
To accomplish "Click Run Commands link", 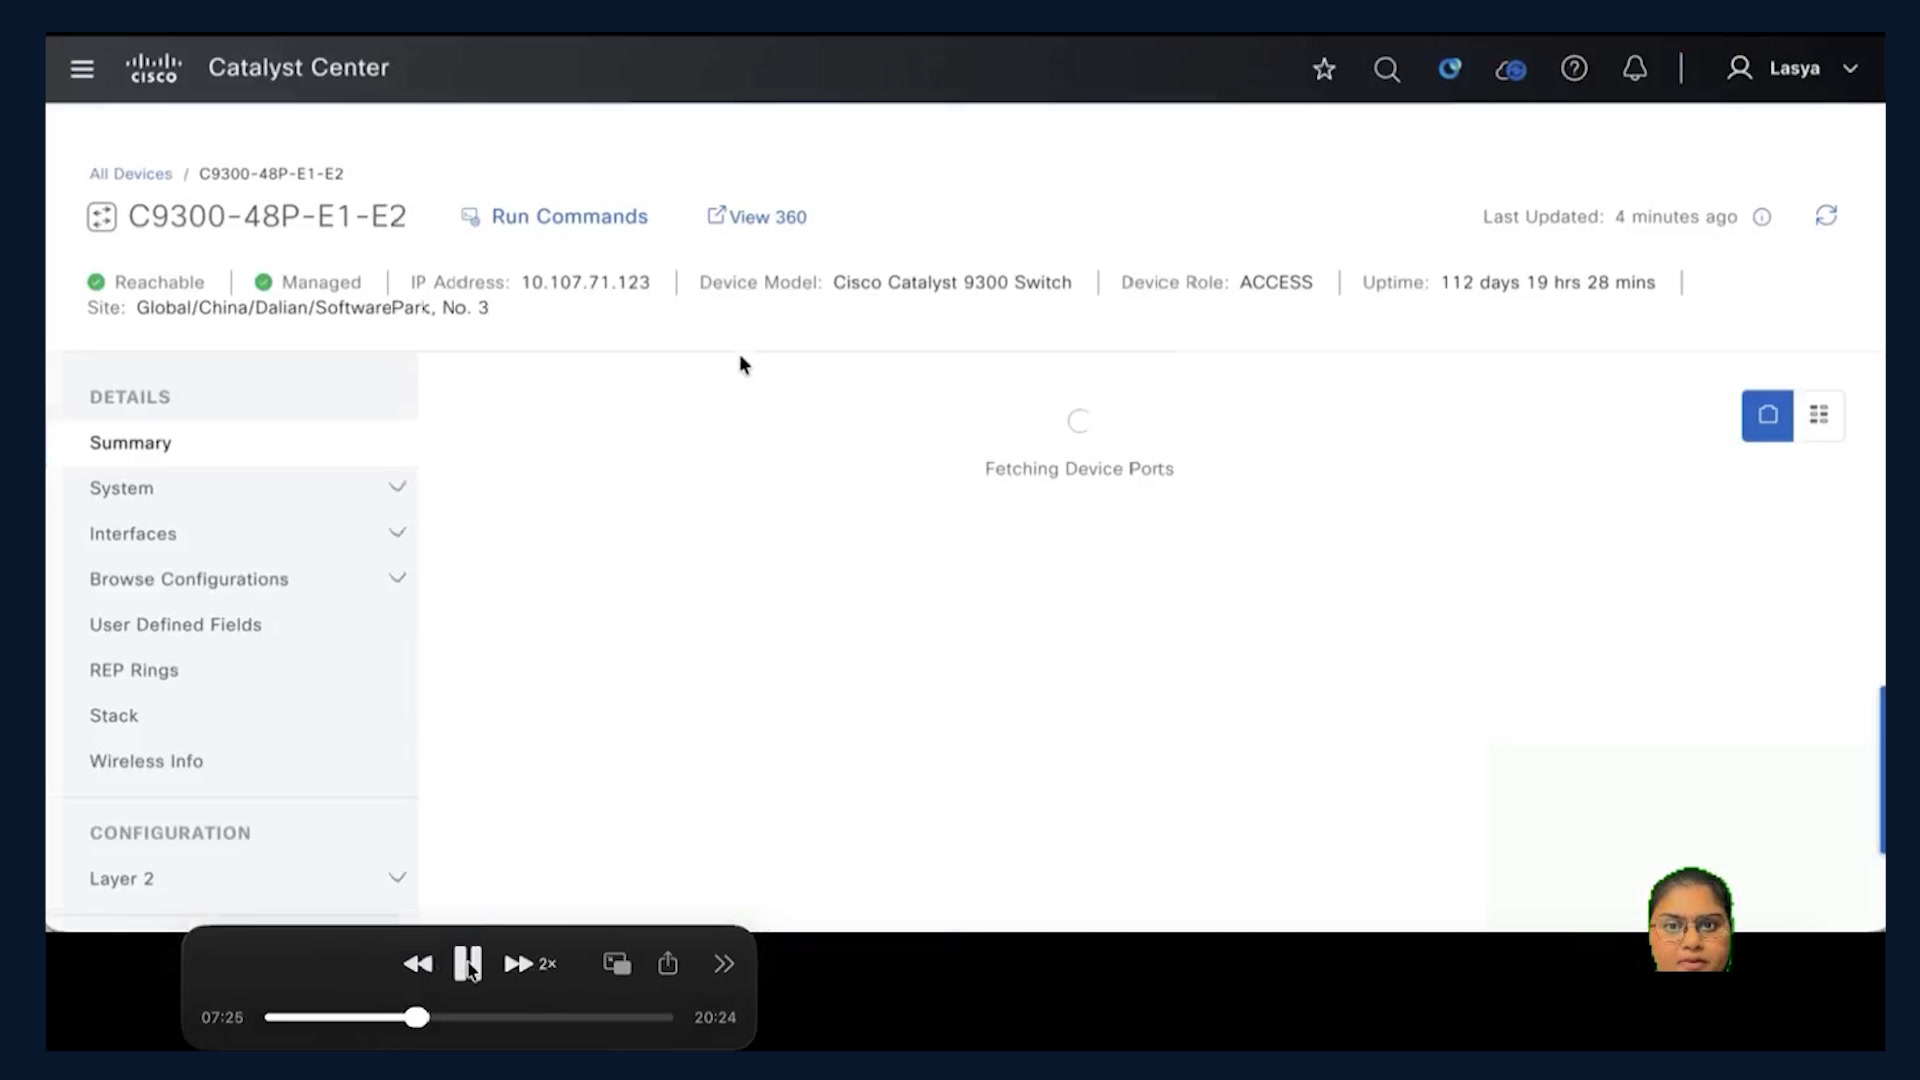I will [x=569, y=217].
